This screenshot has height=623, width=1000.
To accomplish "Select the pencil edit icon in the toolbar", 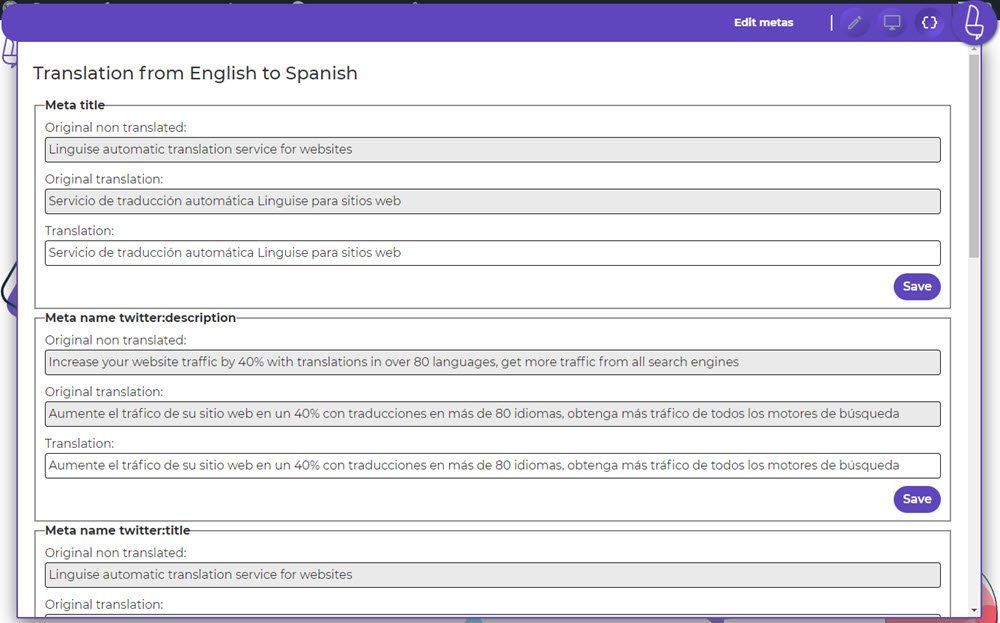I will coord(855,22).
